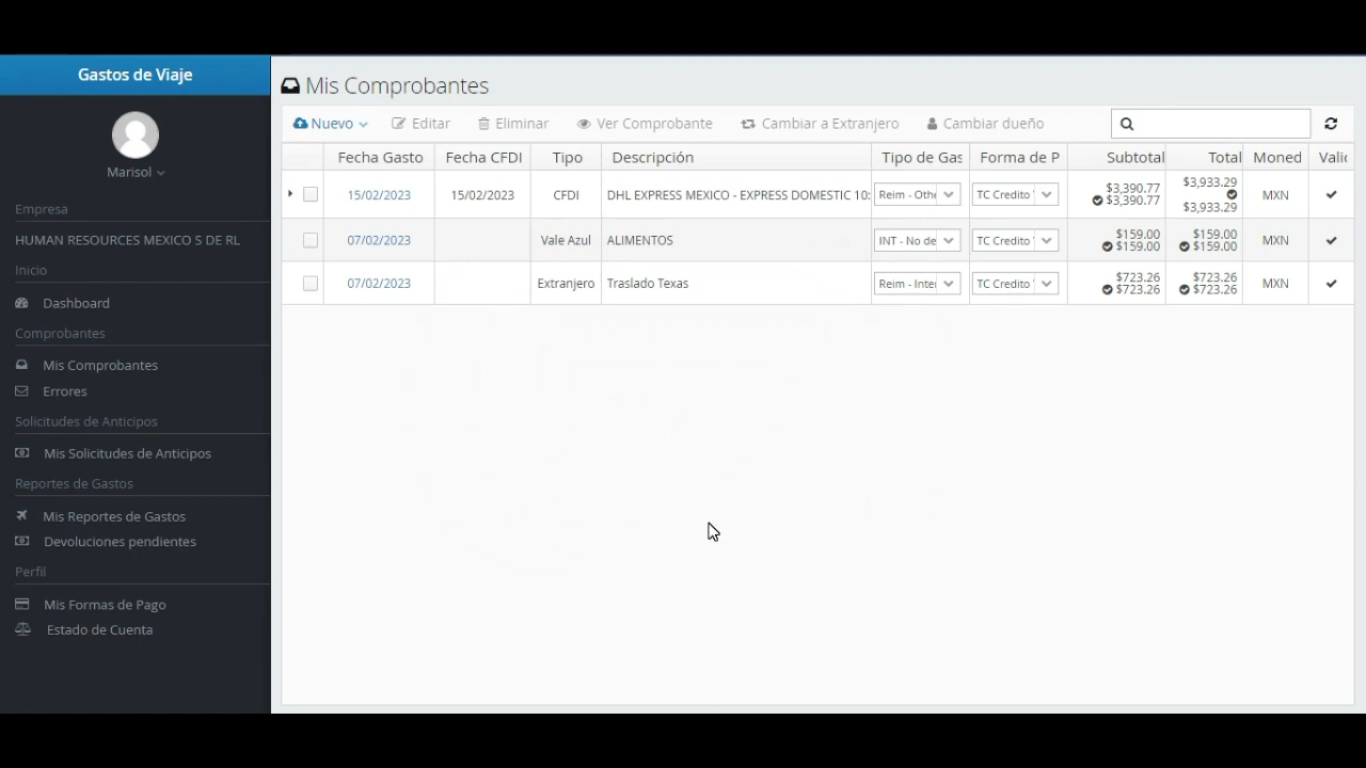Click the Eliminar trash button
The width and height of the screenshot is (1366, 768).
point(513,123)
